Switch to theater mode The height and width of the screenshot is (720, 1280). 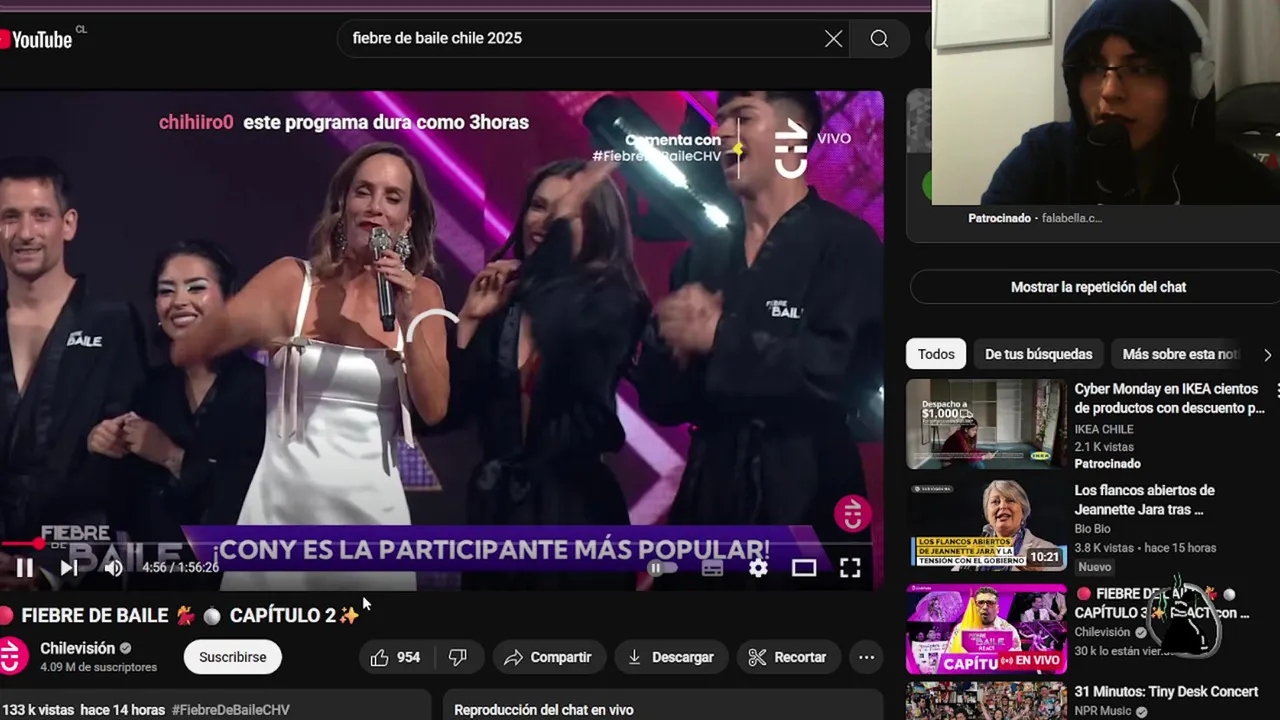tap(804, 568)
